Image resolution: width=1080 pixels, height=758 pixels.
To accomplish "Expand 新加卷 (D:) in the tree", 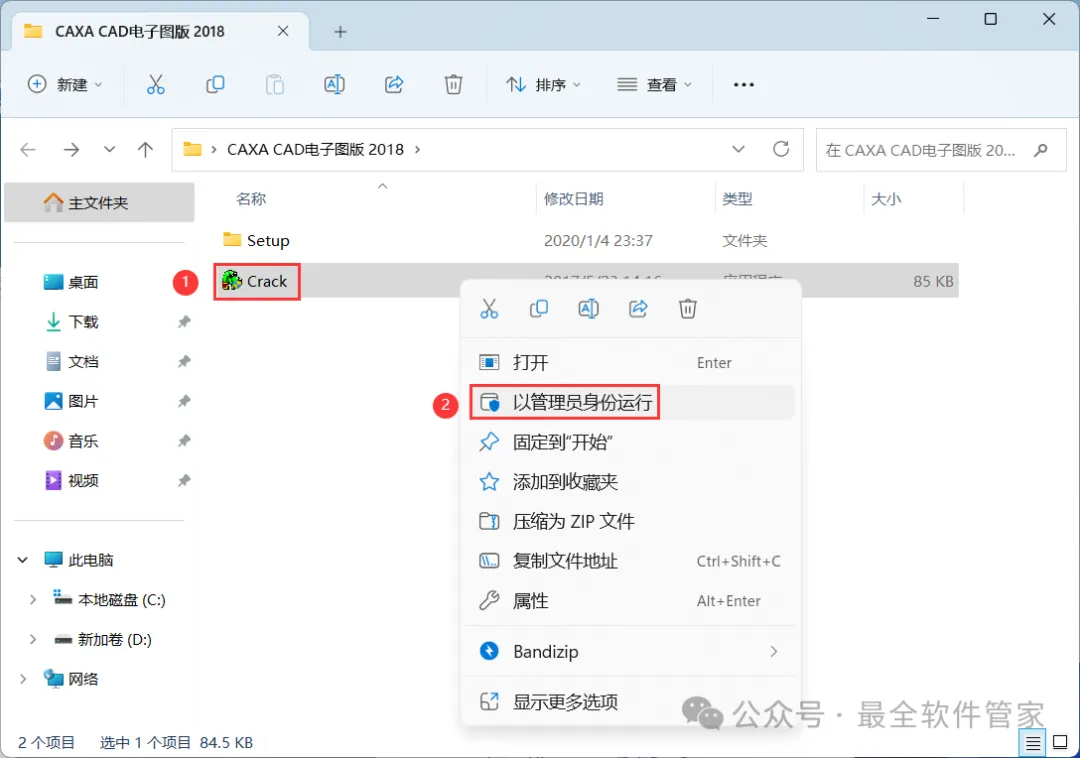I will 32,640.
